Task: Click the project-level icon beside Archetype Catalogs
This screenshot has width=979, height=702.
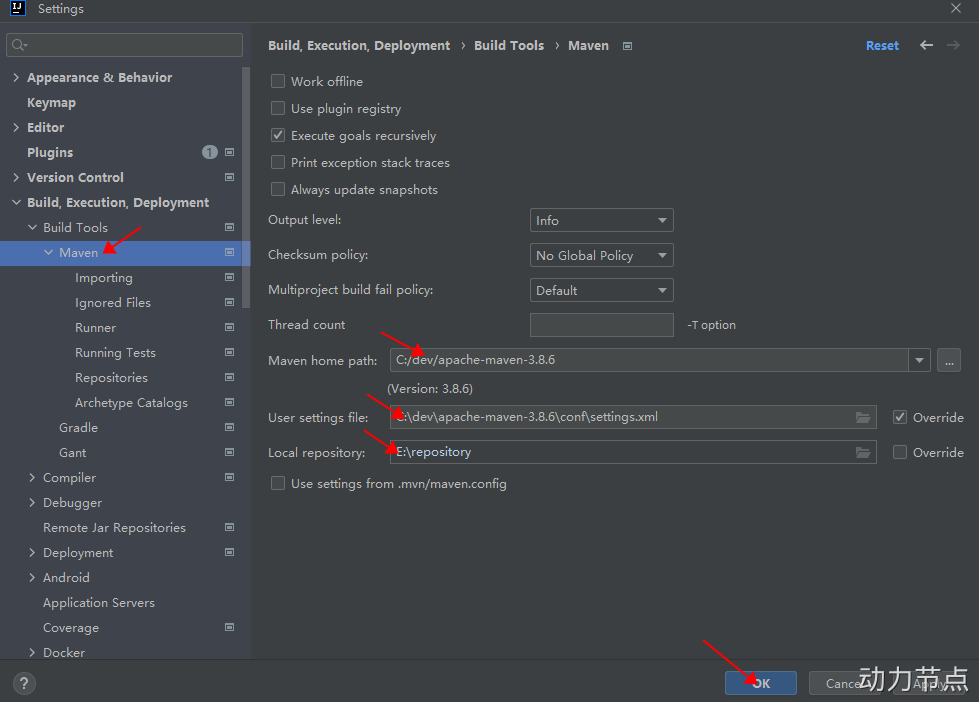Action: (229, 402)
